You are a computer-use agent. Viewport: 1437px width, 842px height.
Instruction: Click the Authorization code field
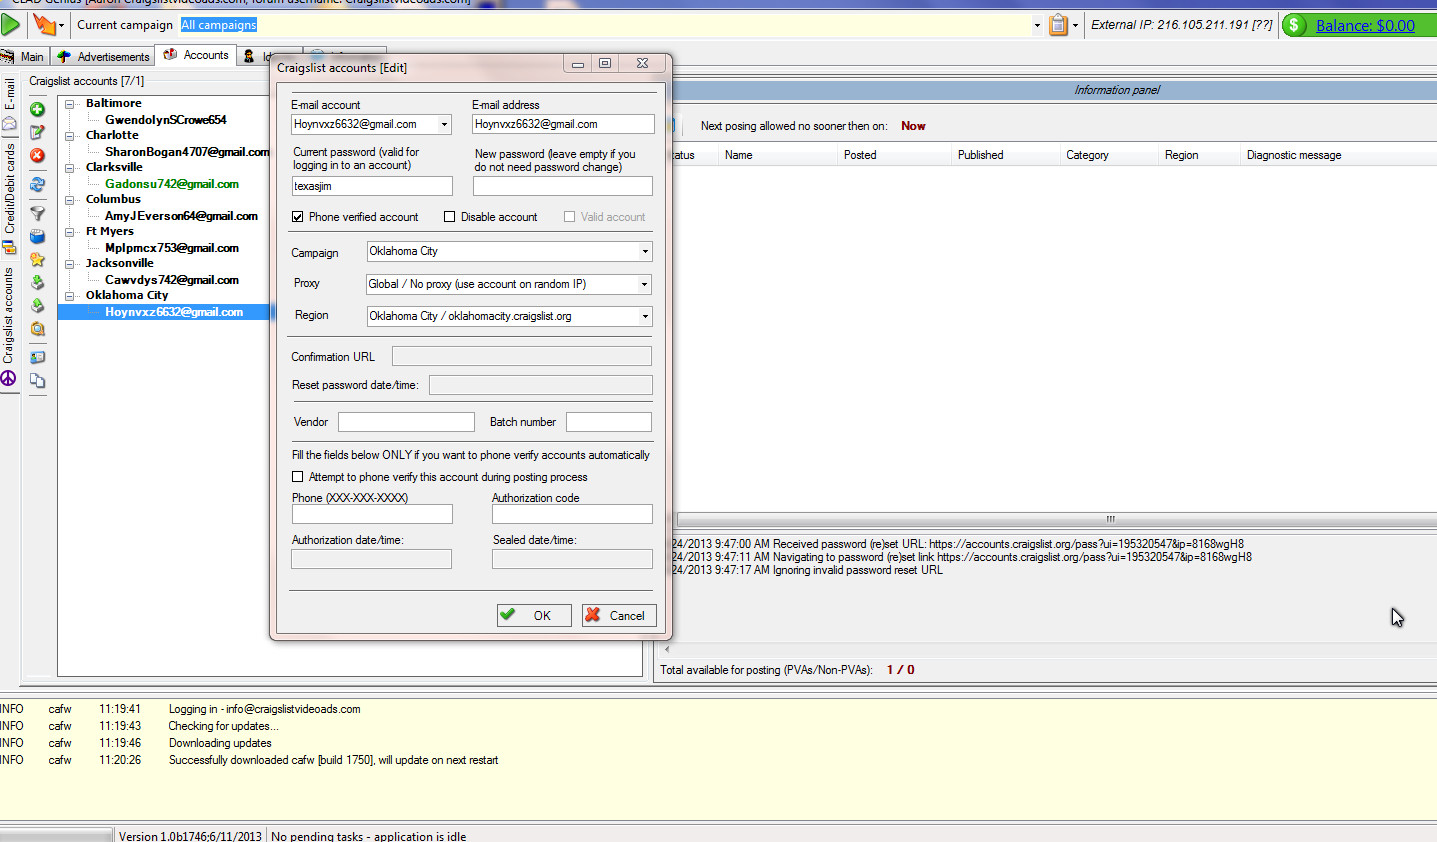[572, 514]
